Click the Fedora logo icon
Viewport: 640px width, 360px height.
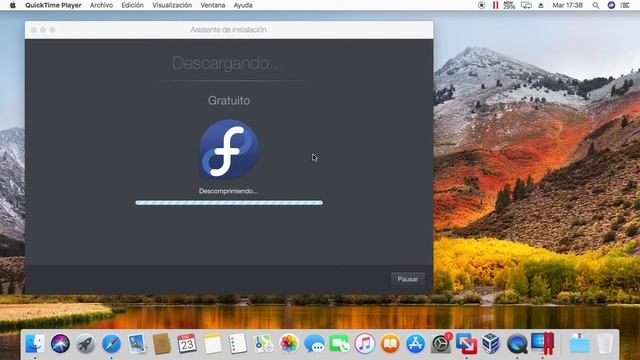click(229, 149)
